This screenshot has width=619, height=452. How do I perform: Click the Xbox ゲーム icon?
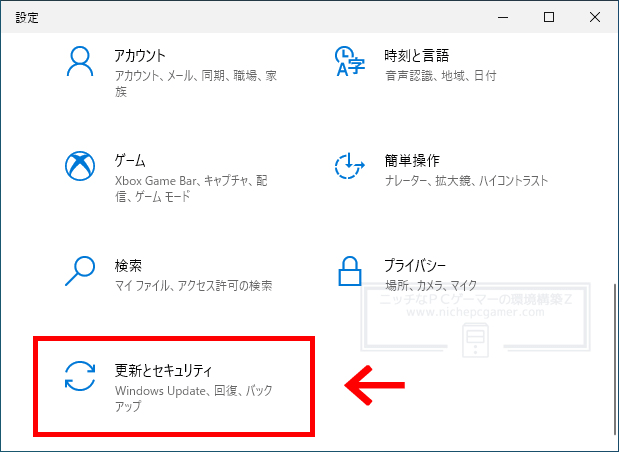point(80,166)
